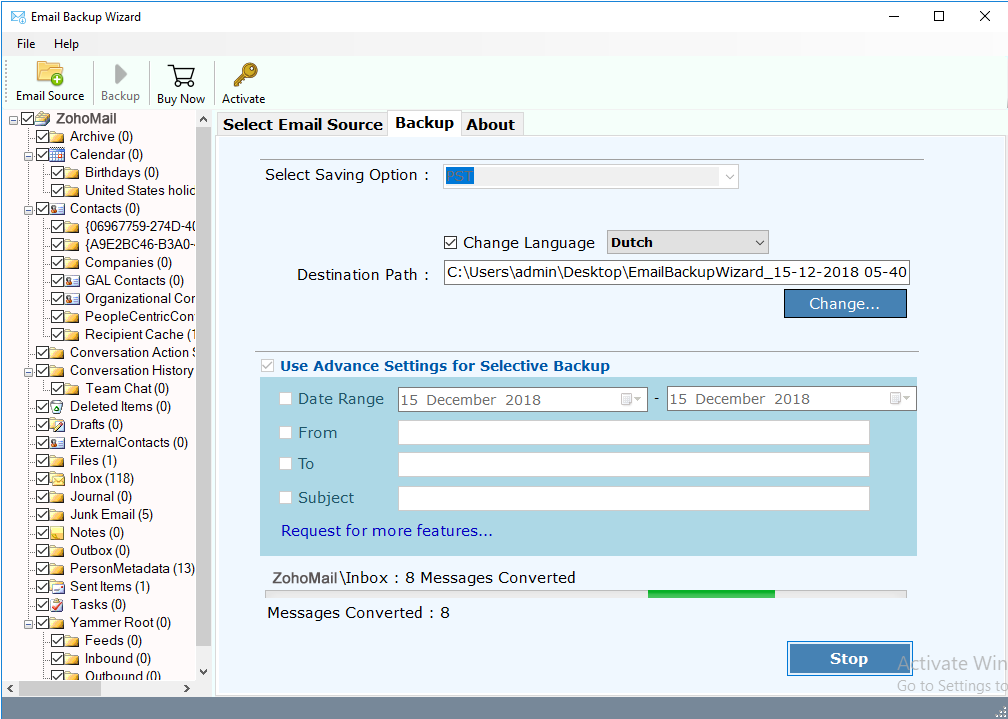Uncheck the Junk Email (5) checkbox
Viewport: 1008px width, 719px height.
click(x=42, y=514)
